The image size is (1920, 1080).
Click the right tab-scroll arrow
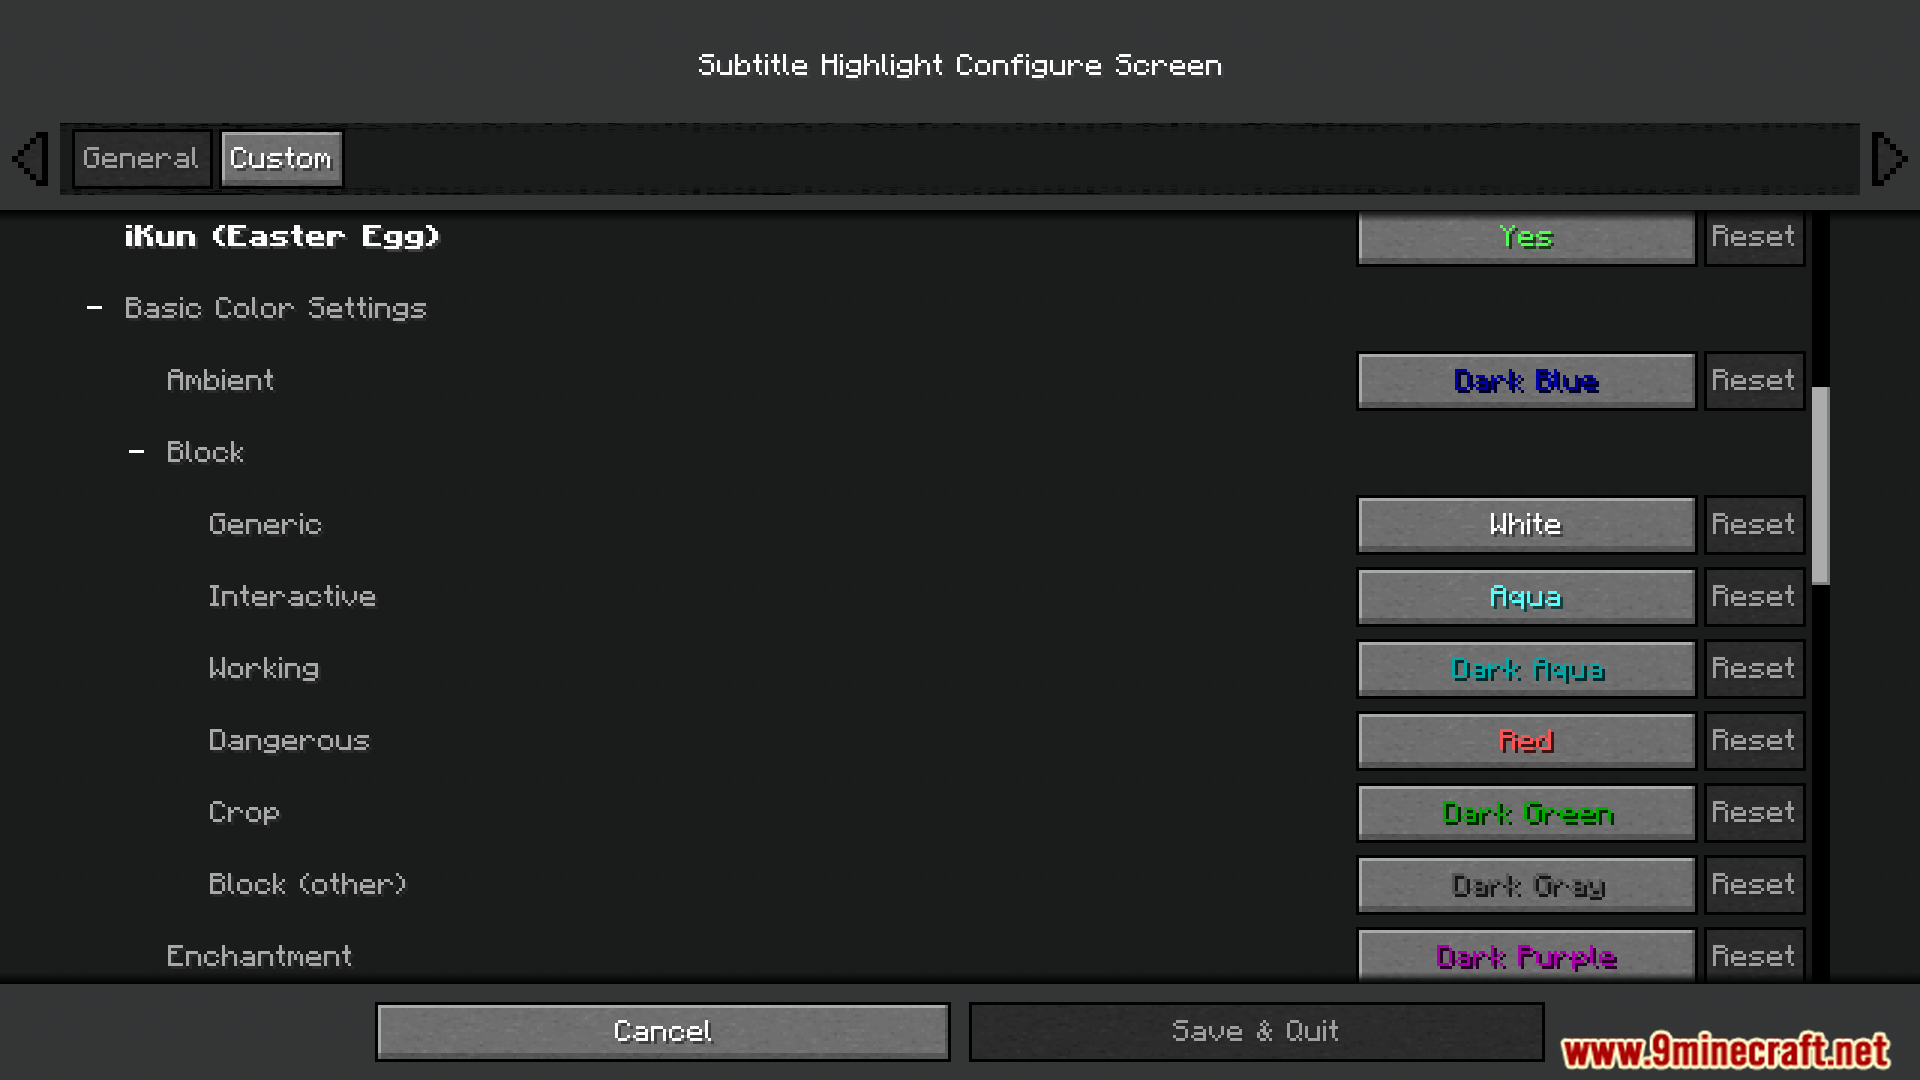tap(1888, 159)
